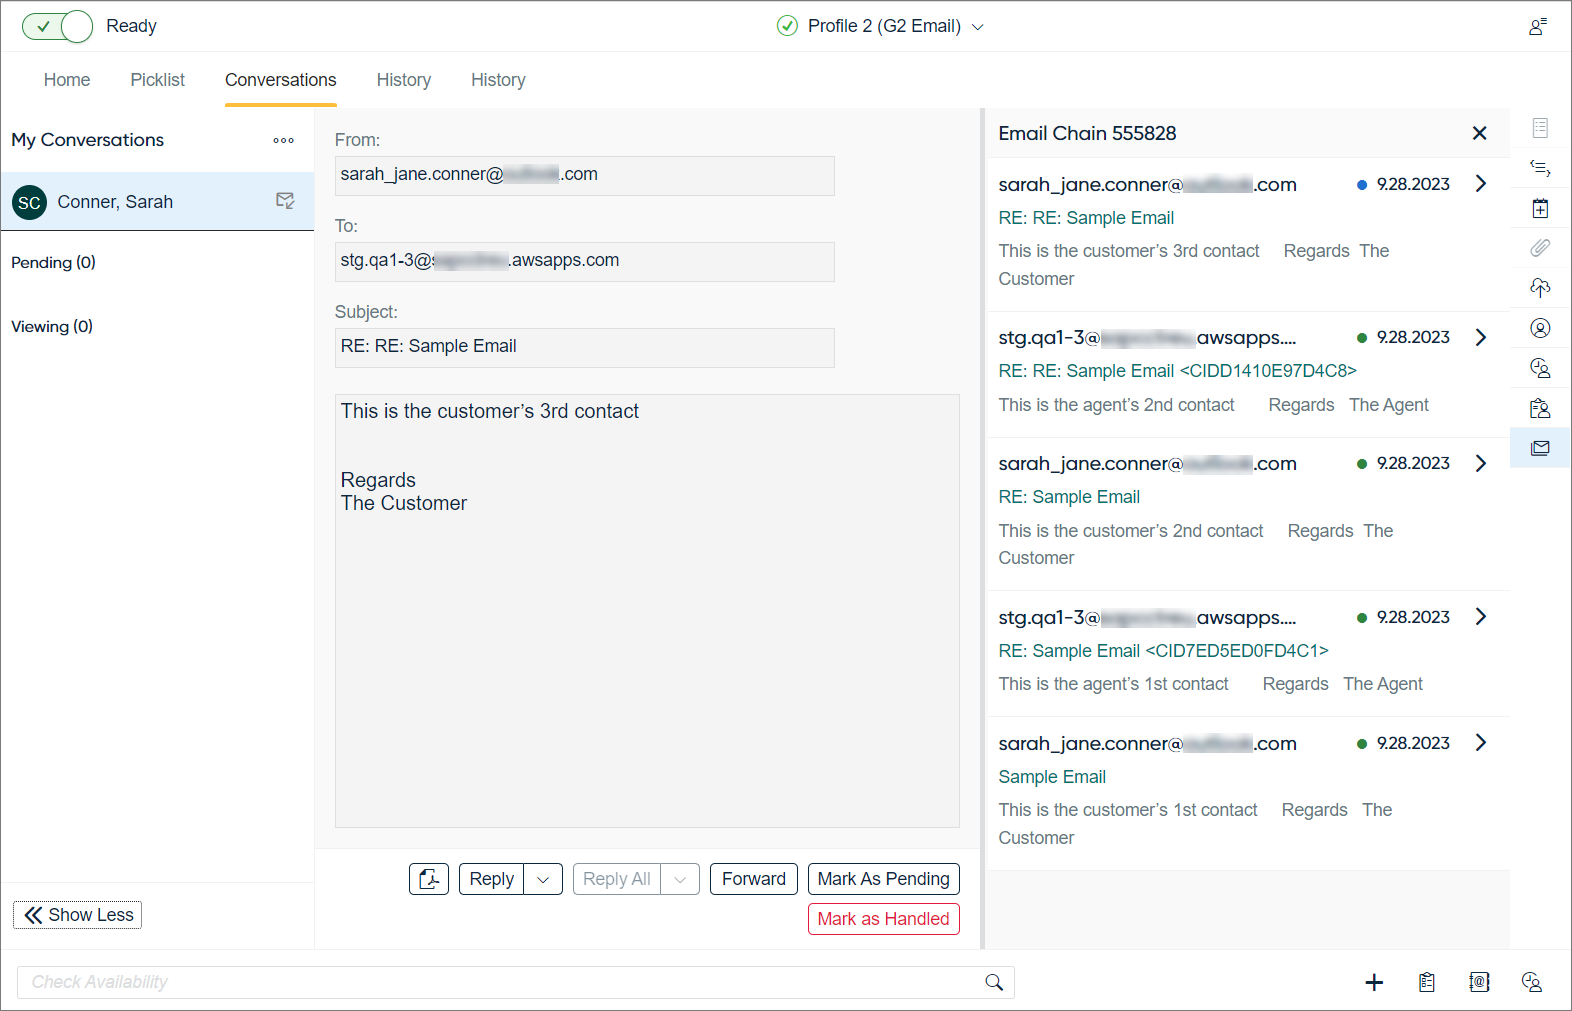The image size is (1572, 1011).
Task: Click the Email Chain 555828 title
Action: pyautogui.click(x=1087, y=133)
